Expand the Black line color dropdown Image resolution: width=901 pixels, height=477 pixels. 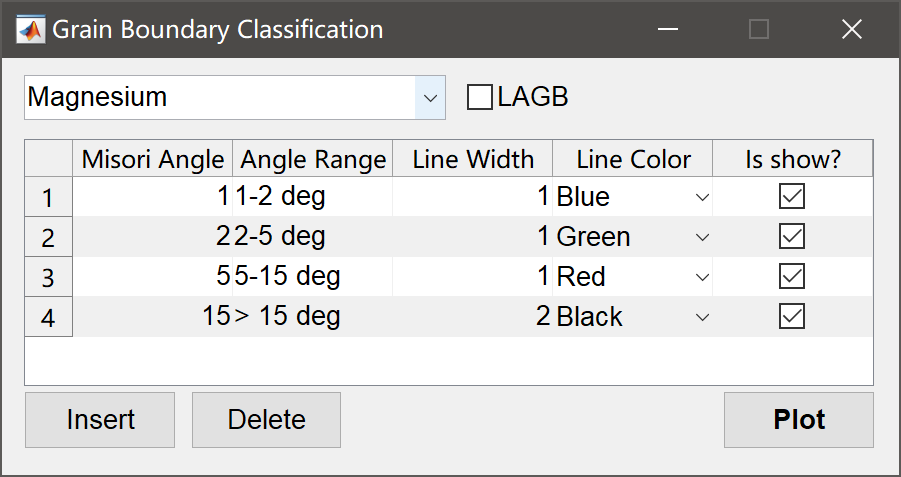coord(702,317)
